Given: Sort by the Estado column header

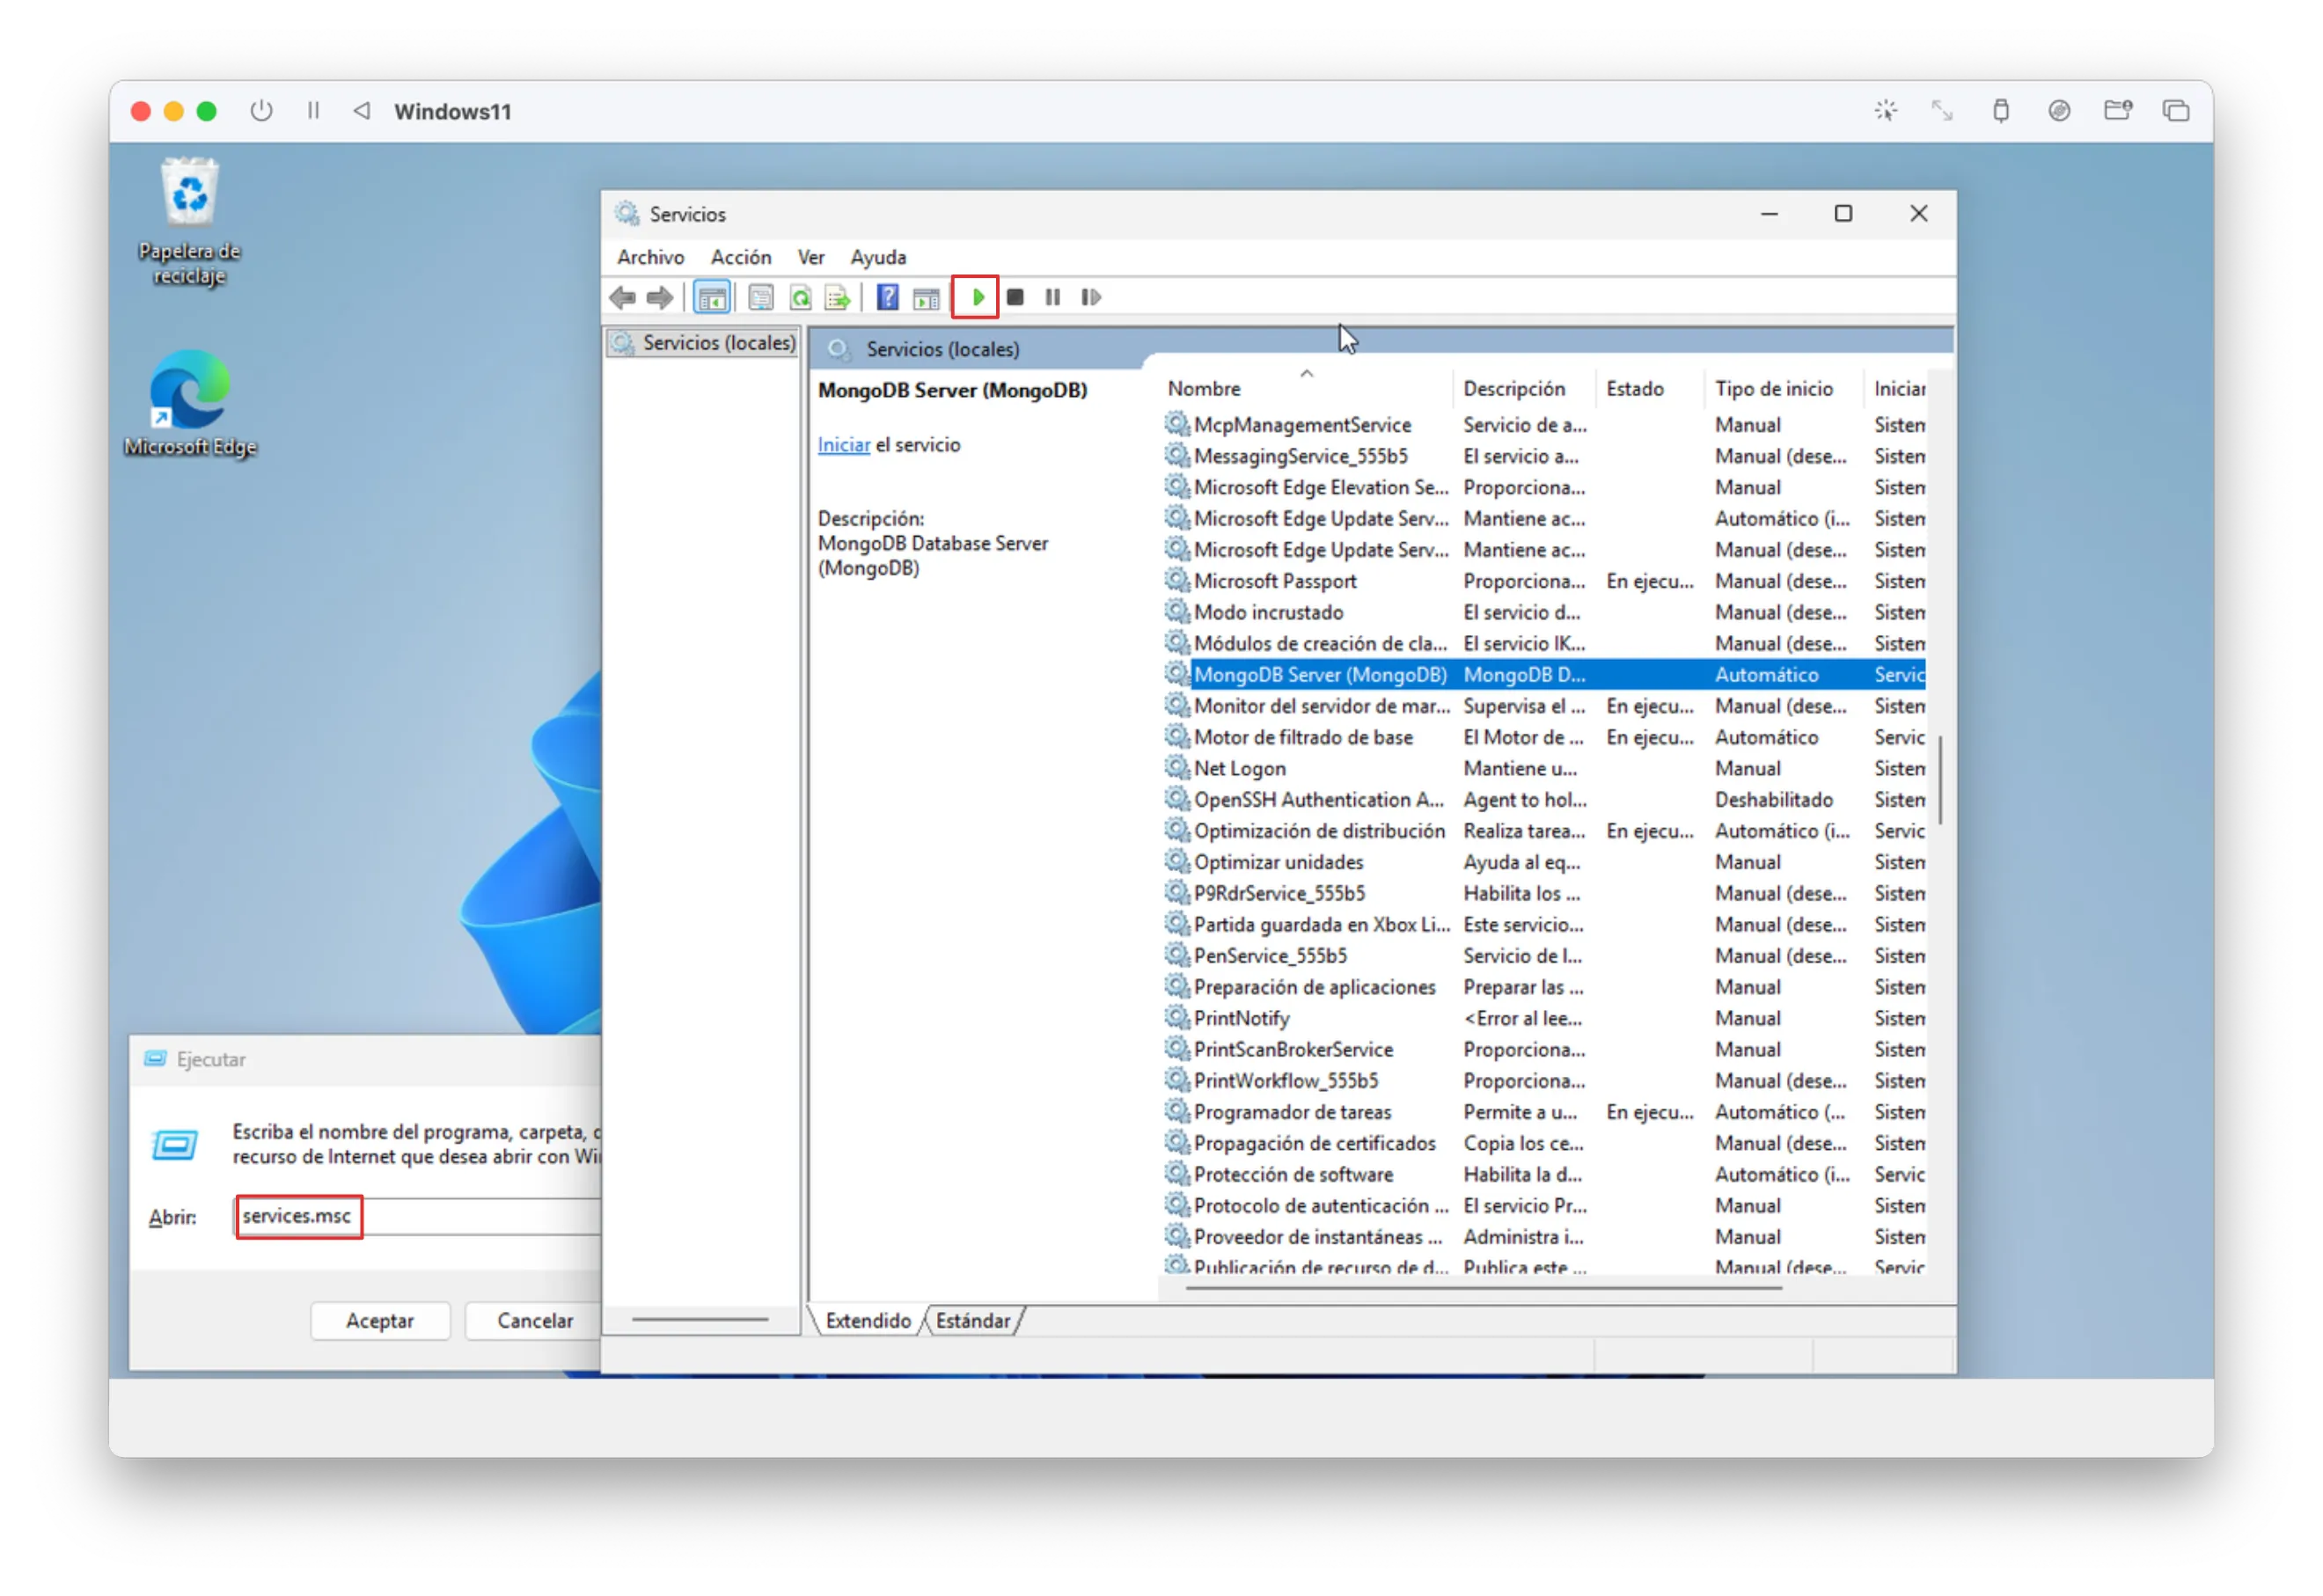Looking at the screenshot, I should click(1635, 389).
